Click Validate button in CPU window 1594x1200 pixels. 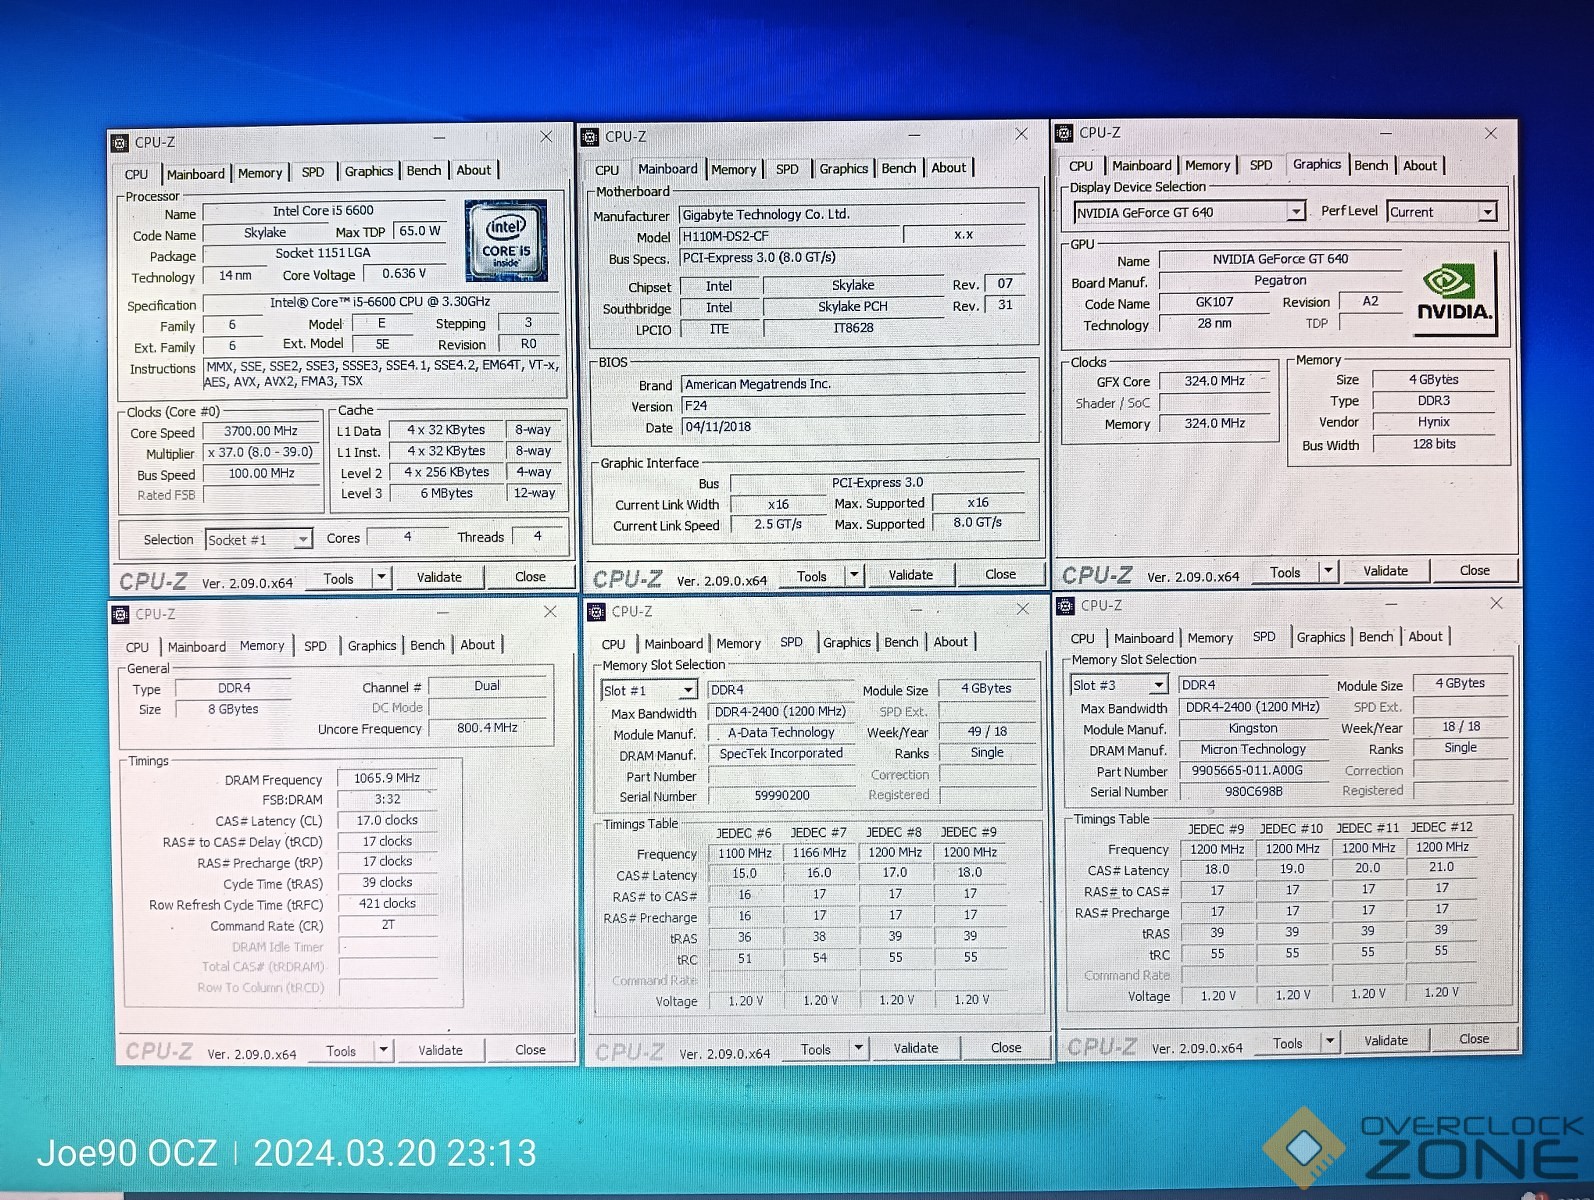pyautogui.click(x=439, y=577)
